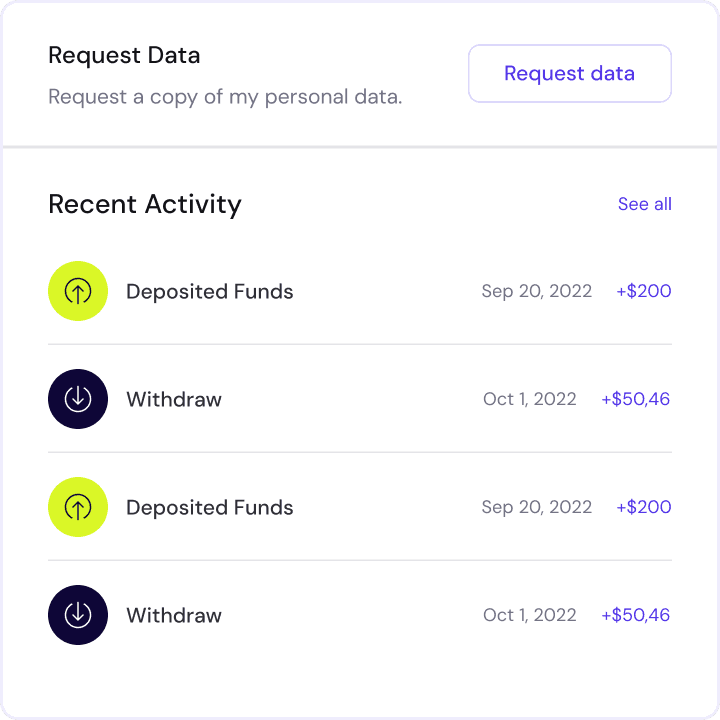The height and width of the screenshot is (720, 720).
Task: Click the first +$50,46 amount
Action: [636, 399]
